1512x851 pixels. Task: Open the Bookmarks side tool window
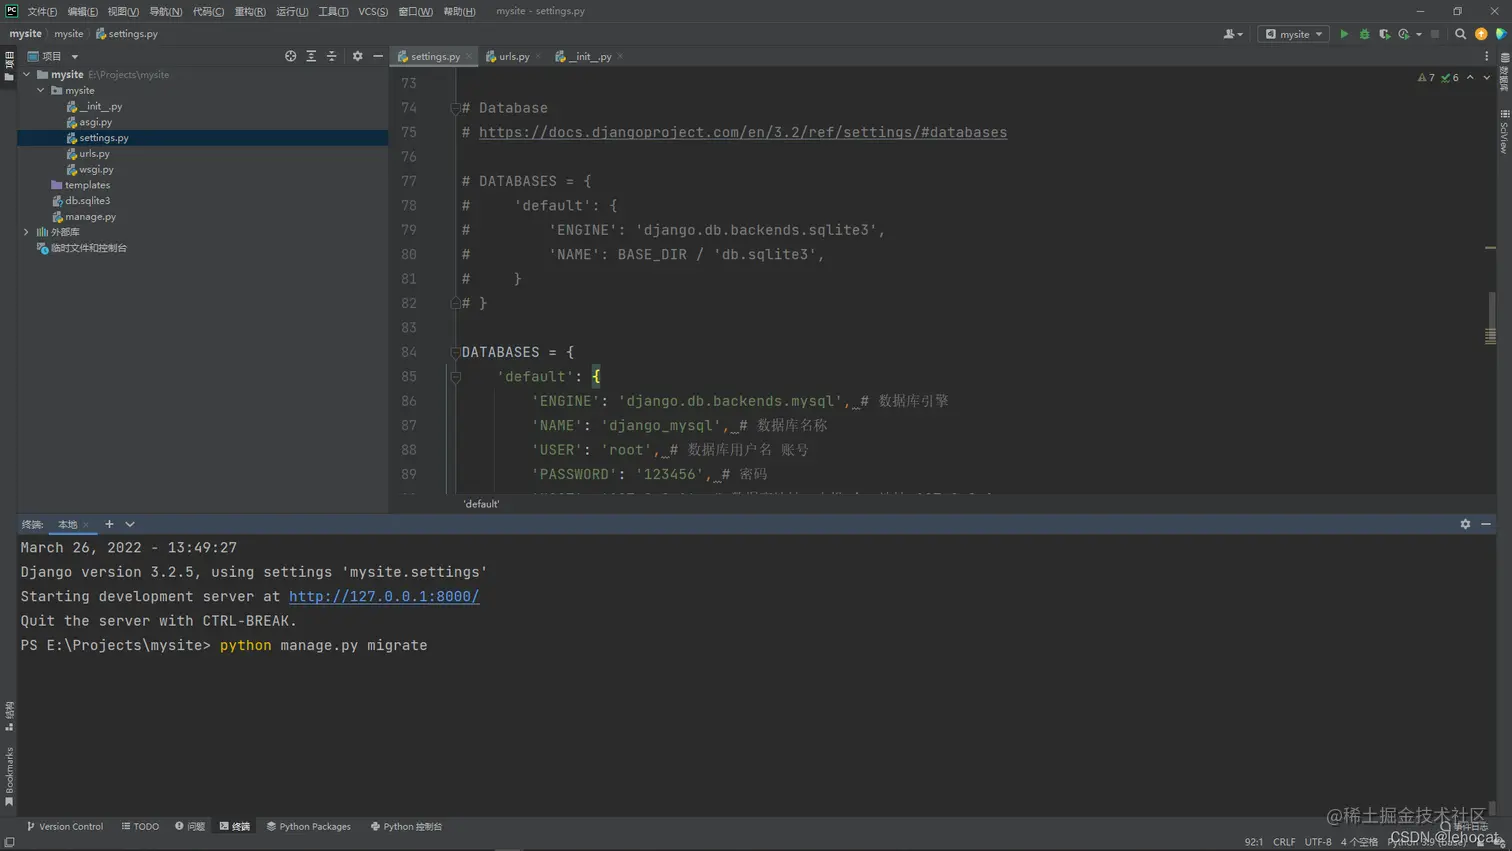tap(9, 777)
